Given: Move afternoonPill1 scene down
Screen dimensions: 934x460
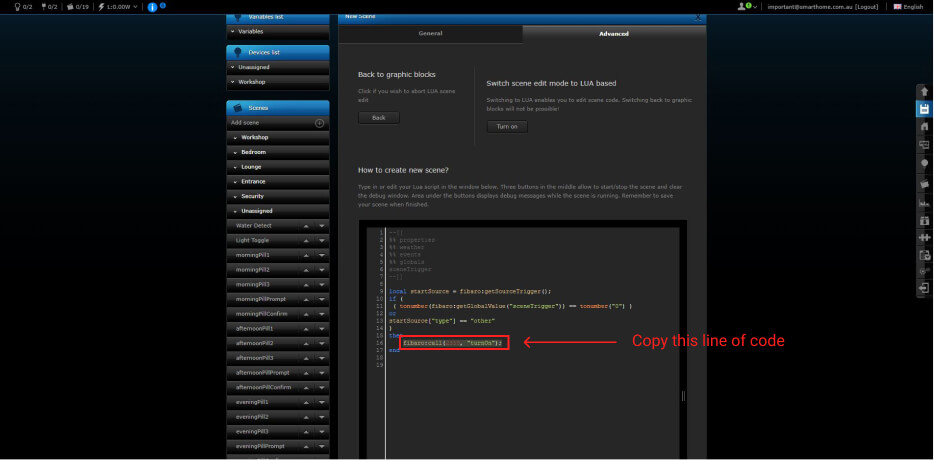Looking at the screenshot, I should pos(322,329).
